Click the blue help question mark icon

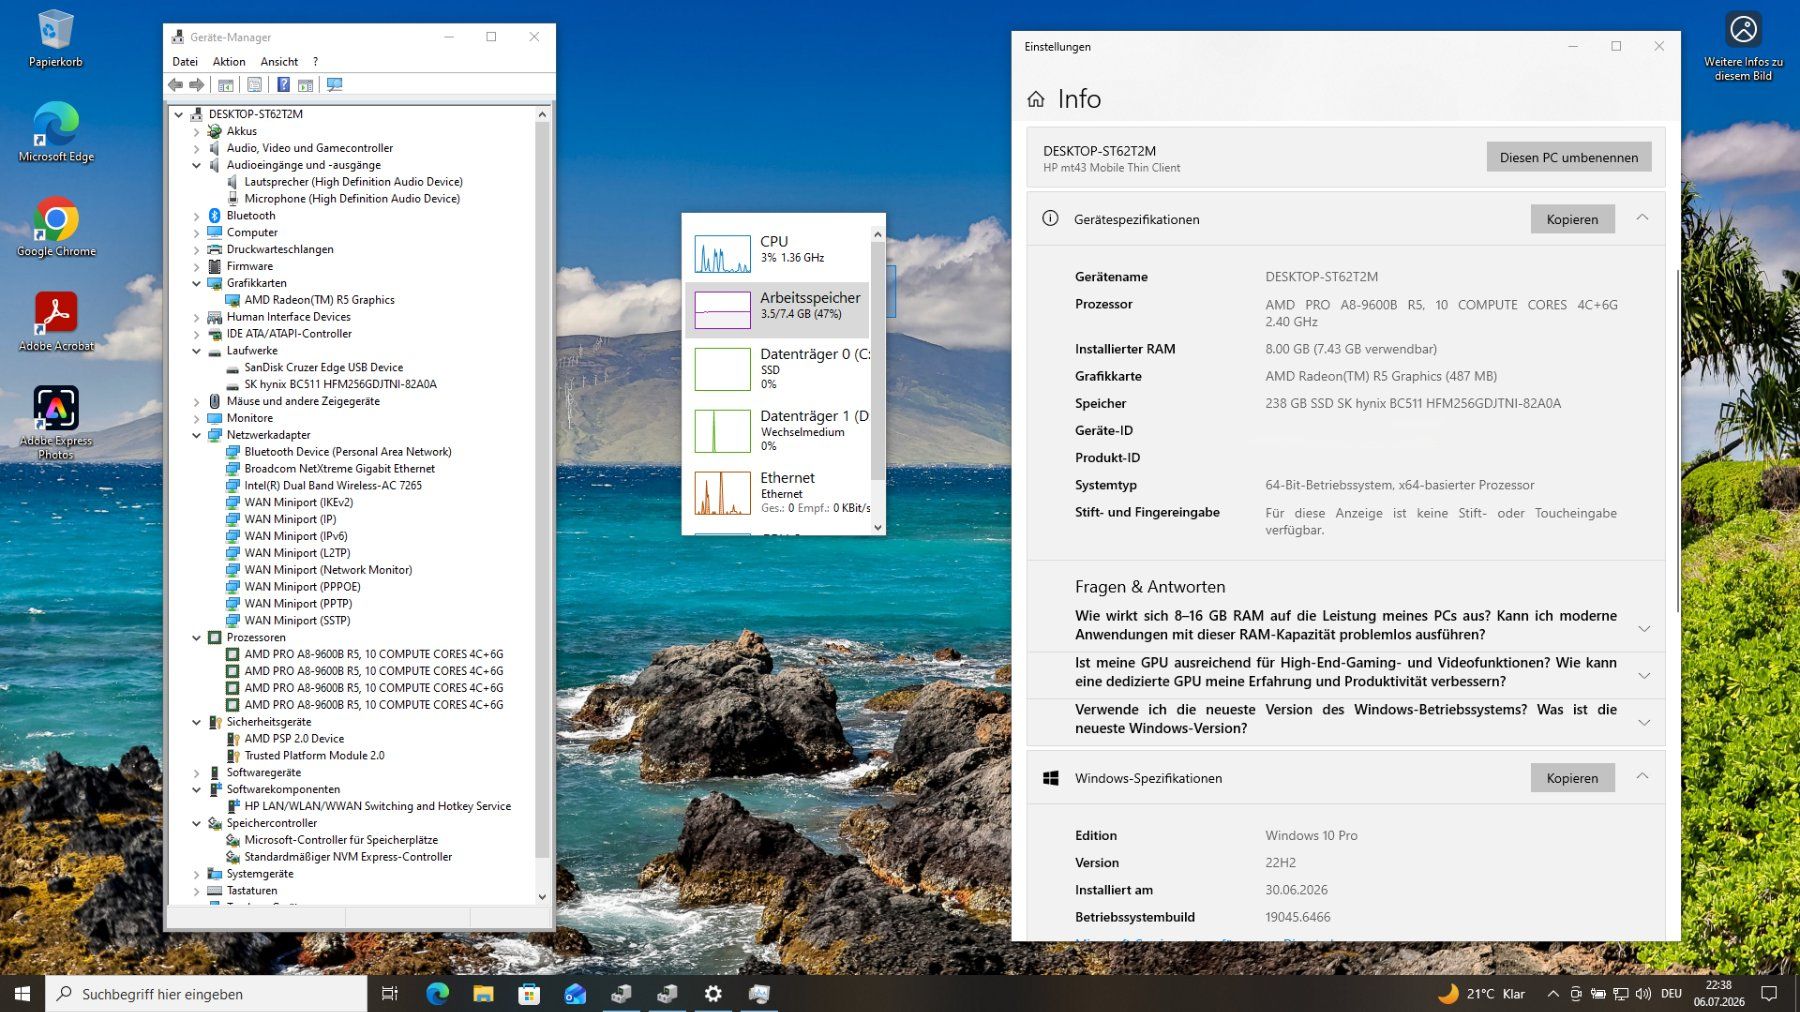[283, 85]
